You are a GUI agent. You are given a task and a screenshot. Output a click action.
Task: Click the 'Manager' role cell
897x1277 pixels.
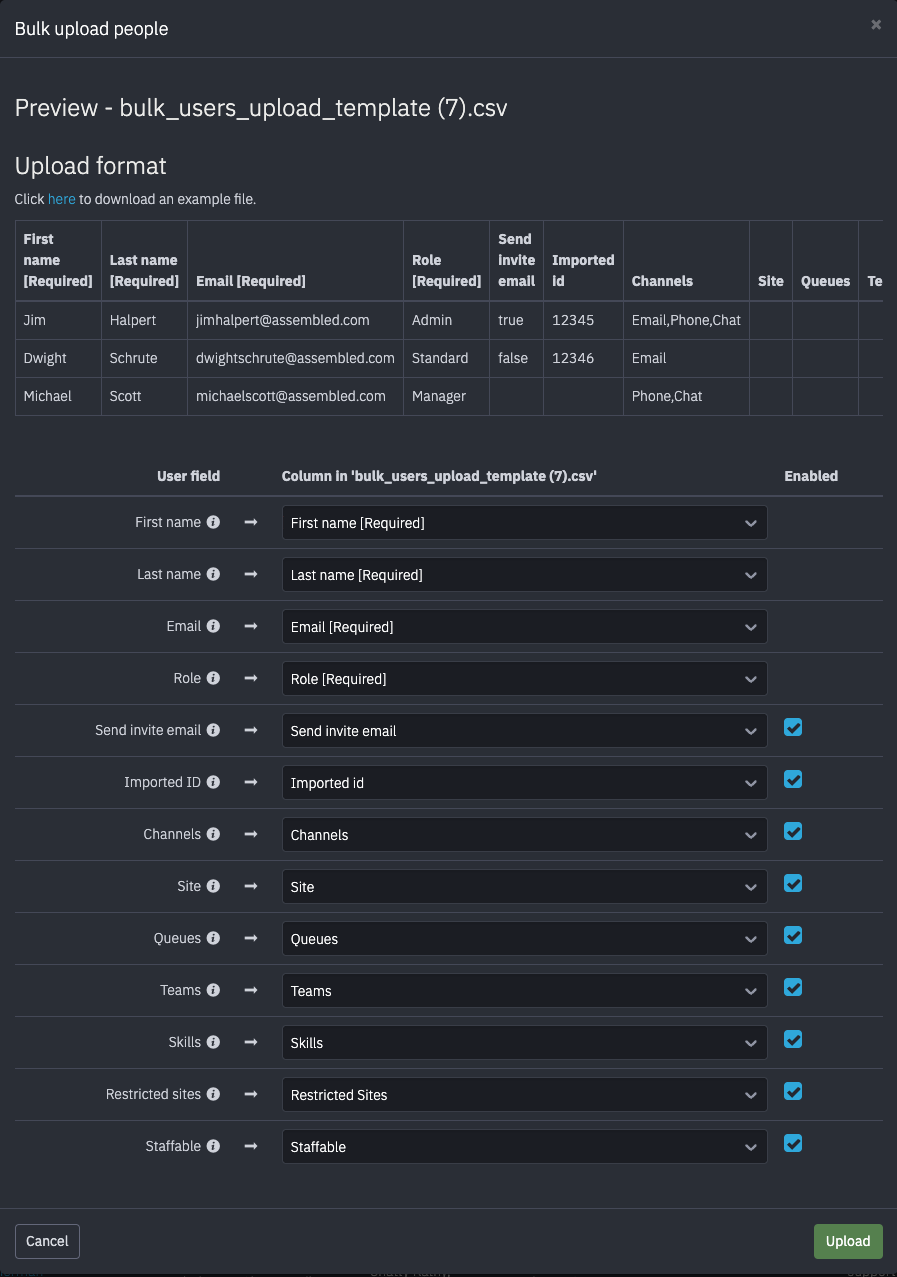point(446,396)
